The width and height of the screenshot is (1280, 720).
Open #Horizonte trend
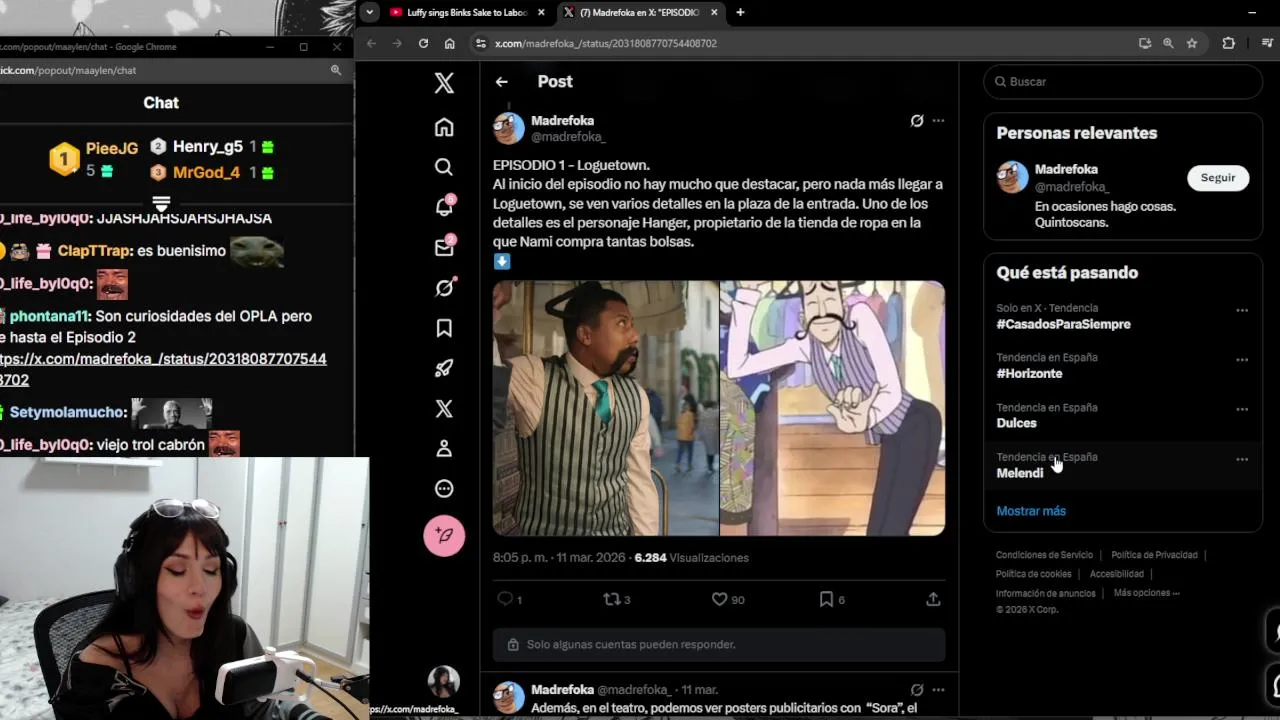[1029, 373]
